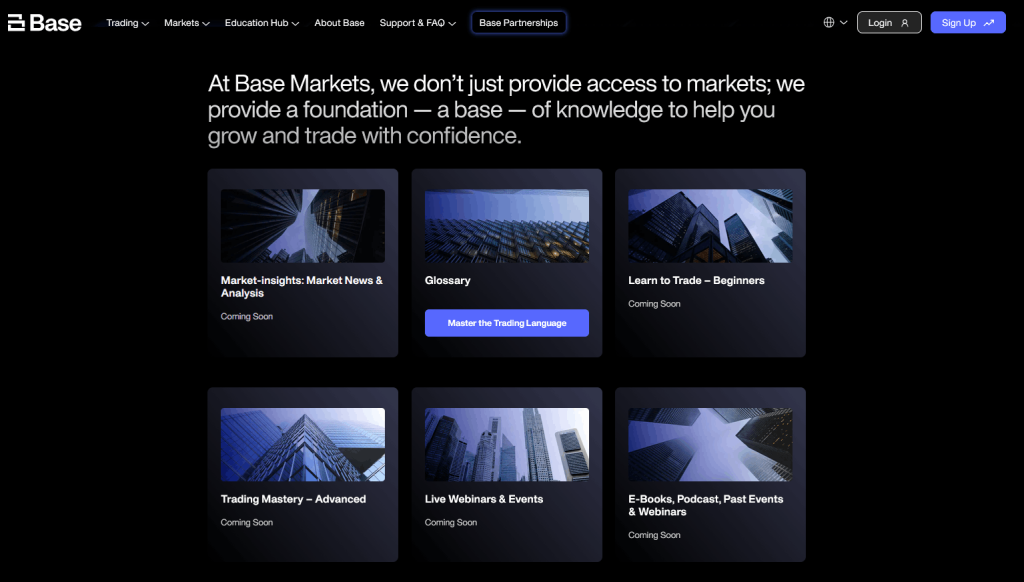Click Market-insights: Market News & Analysis title

point(302,287)
